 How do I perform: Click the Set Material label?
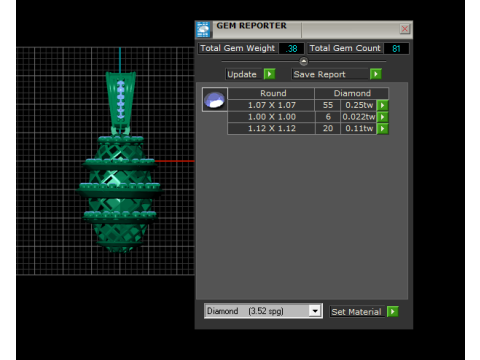[x=356, y=312]
